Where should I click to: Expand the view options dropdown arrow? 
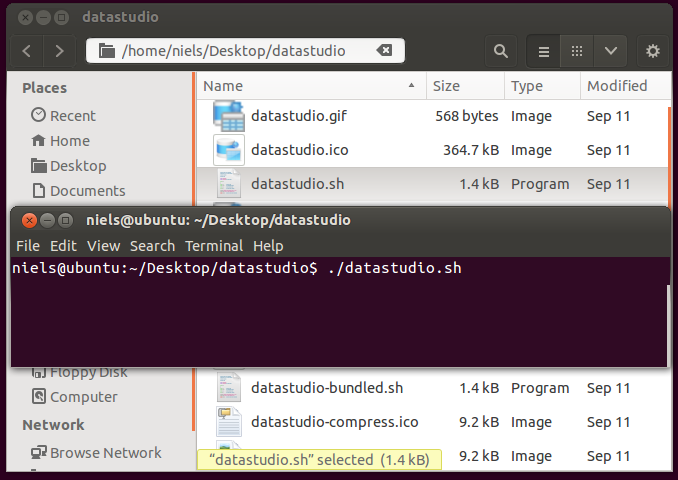pos(610,51)
